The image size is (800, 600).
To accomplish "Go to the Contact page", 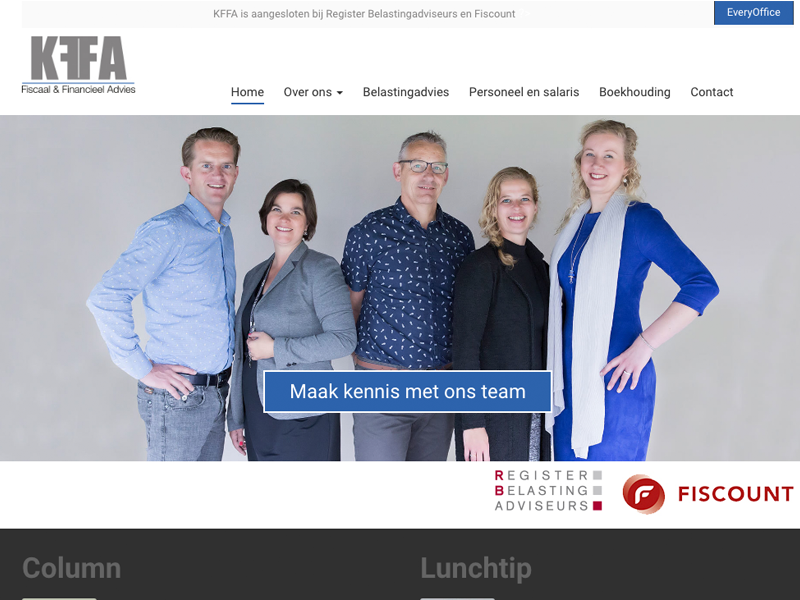I will point(712,92).
